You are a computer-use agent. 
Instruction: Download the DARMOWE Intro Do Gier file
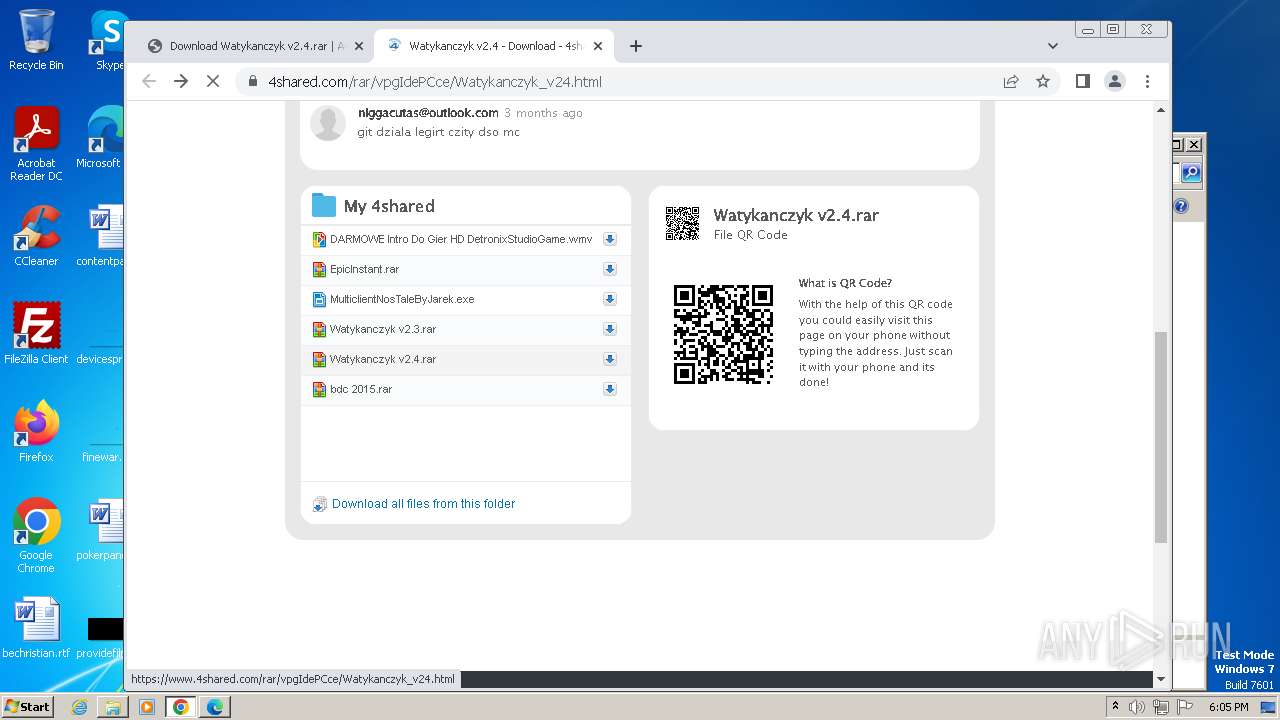(610, 239)
